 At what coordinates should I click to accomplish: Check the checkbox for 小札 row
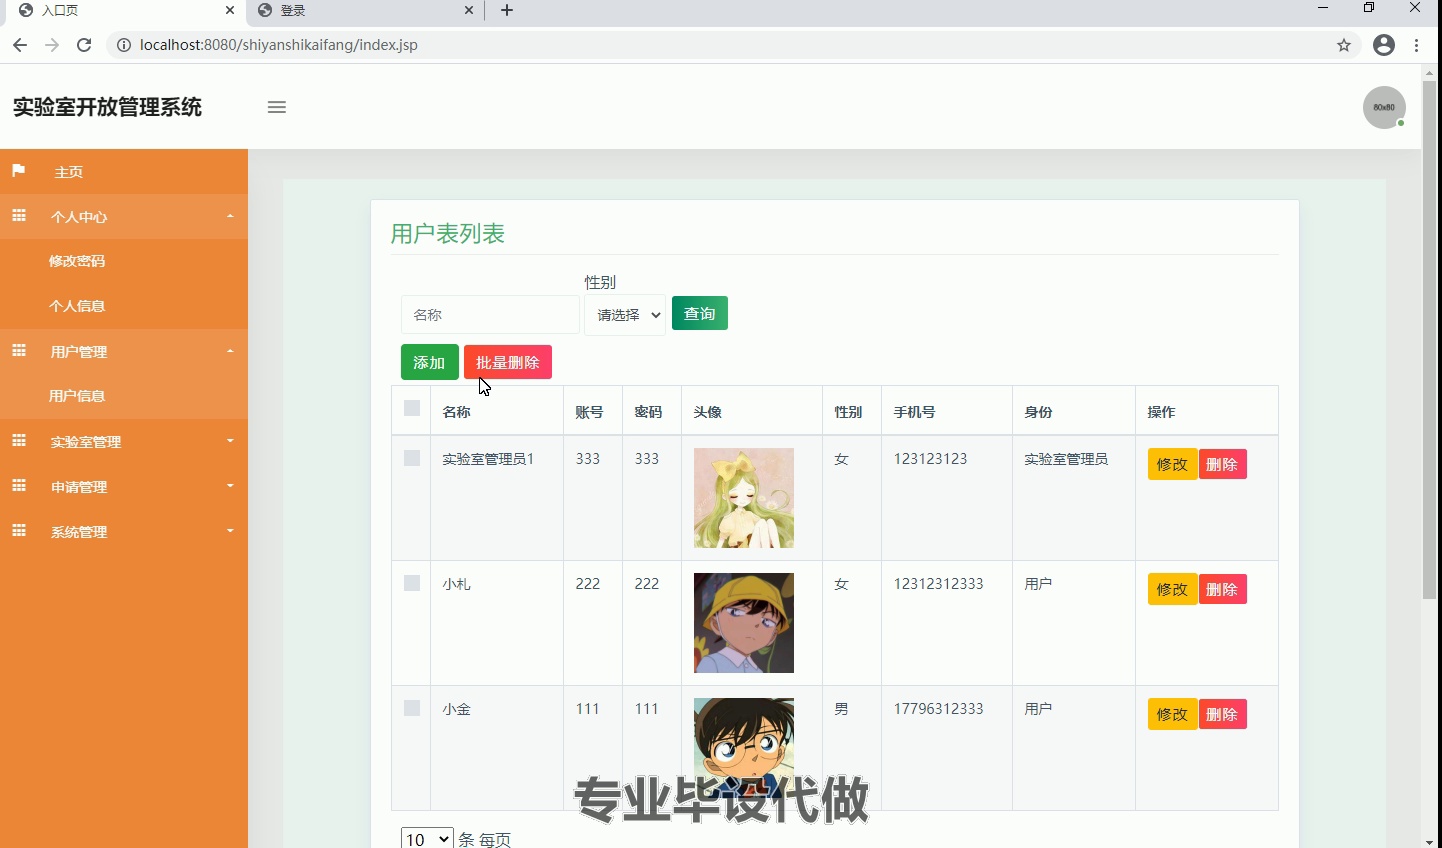click(411, 582)
